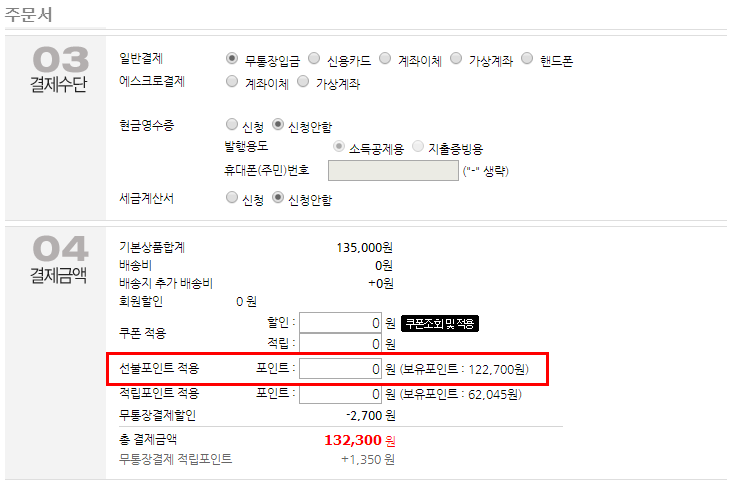Click the coupon 적립 amount field
730x487 pixels.
(340, 344)
